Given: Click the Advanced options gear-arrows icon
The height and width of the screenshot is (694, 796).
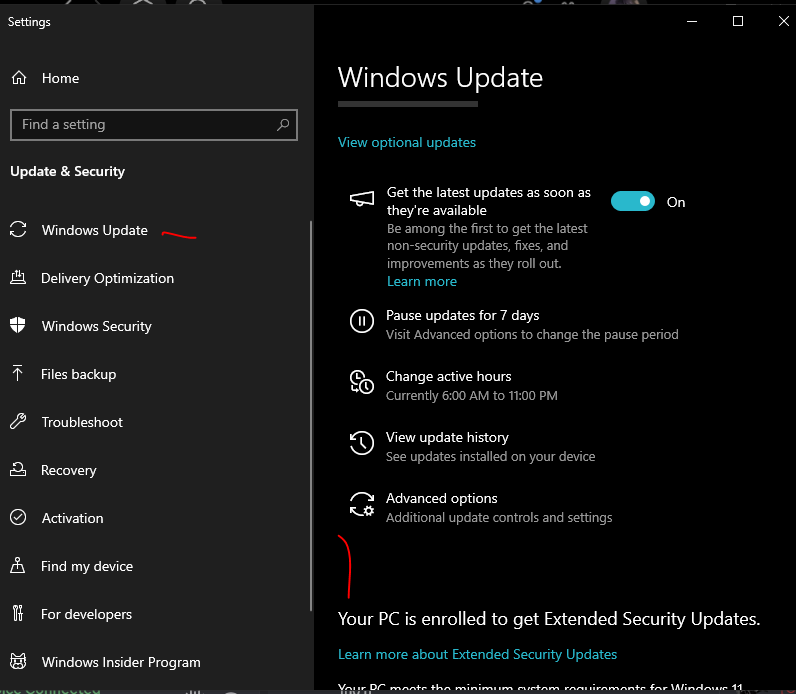Looking at the screenshot, I should tap(362, 505).
